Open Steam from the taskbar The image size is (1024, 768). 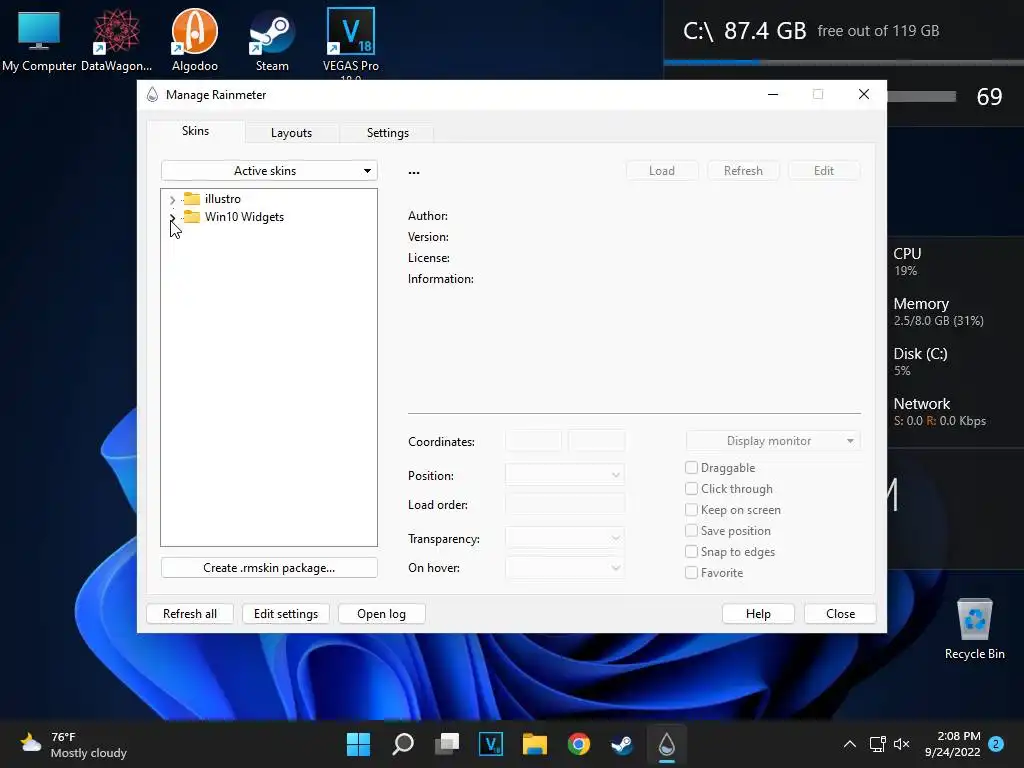pos(622,744)
